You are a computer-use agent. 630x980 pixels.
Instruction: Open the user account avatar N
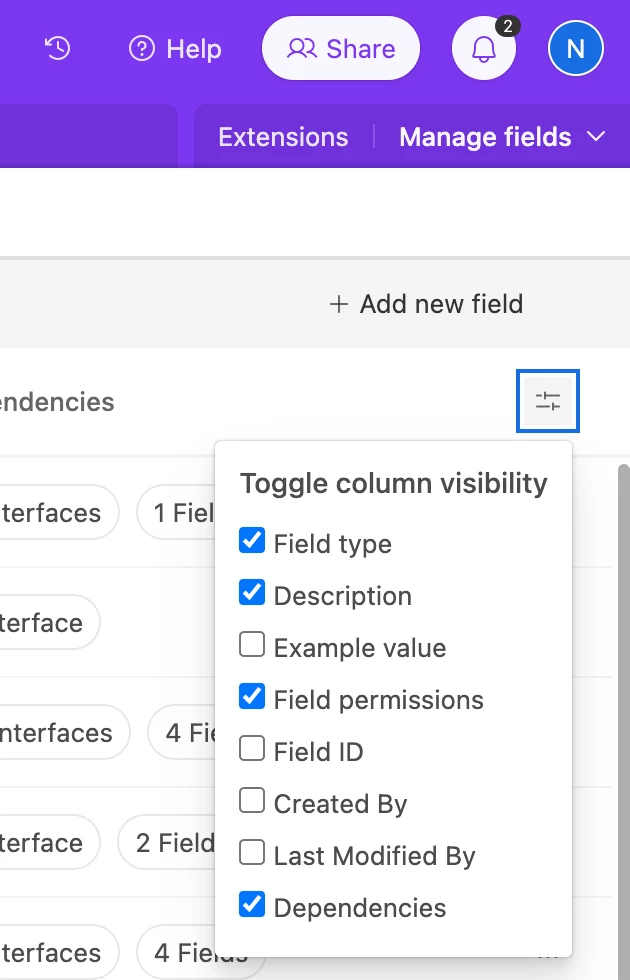[575, 48]
